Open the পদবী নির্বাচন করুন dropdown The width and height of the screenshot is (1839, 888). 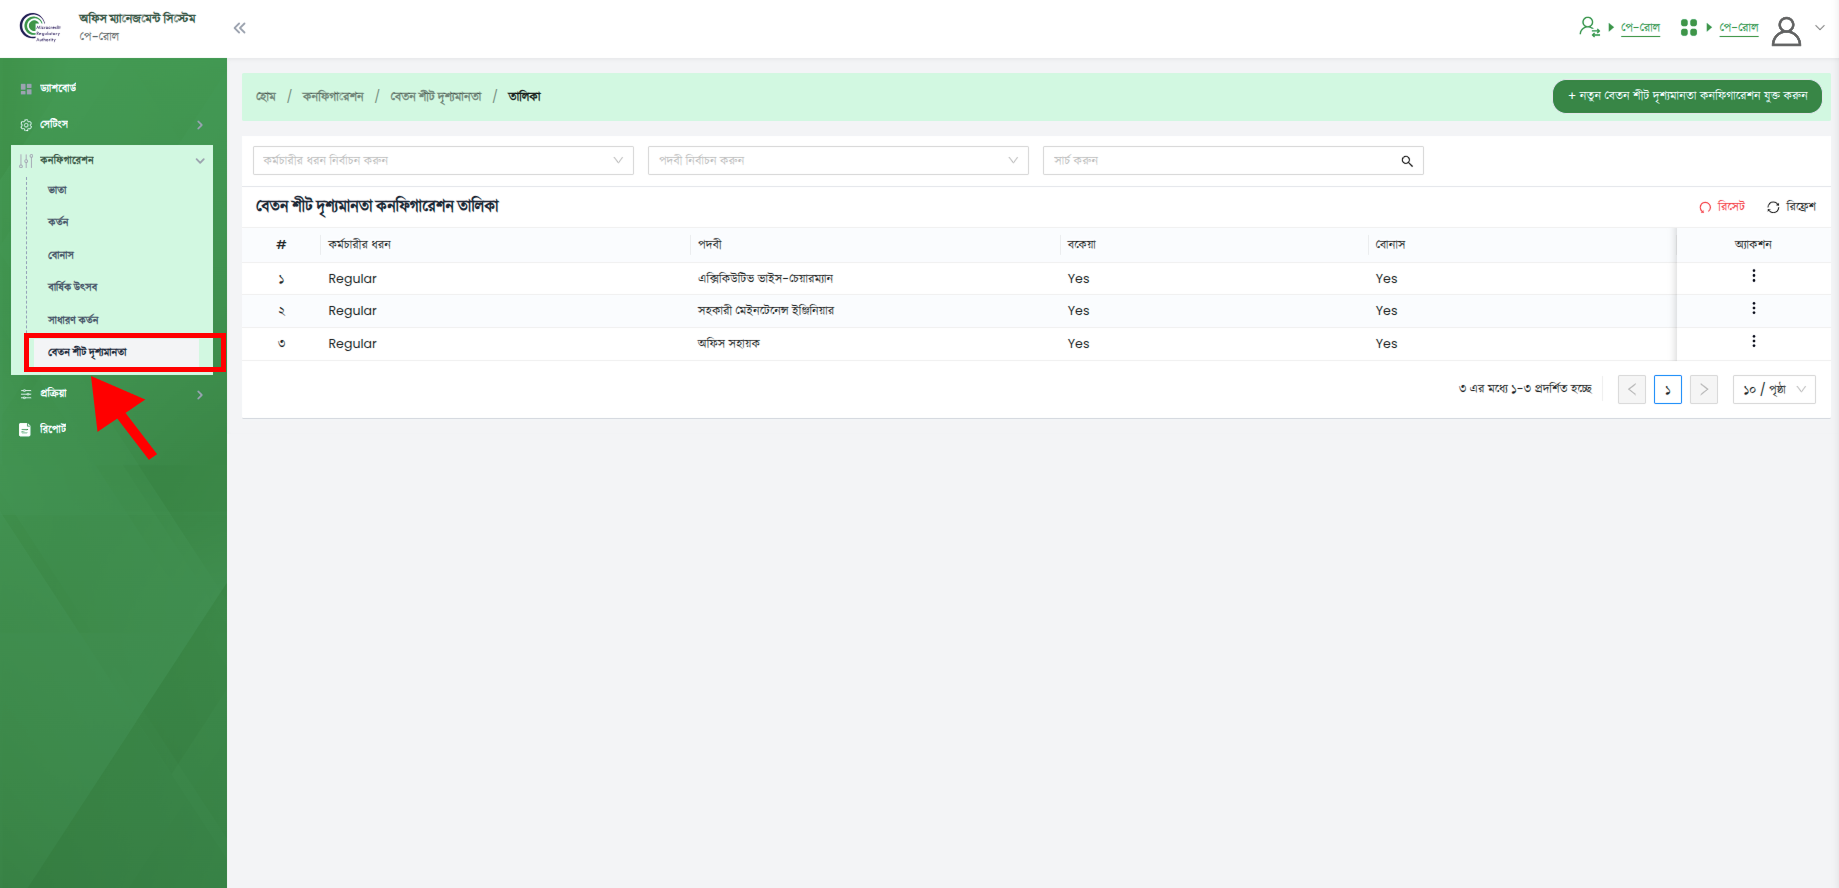click(x=838, y=160)
